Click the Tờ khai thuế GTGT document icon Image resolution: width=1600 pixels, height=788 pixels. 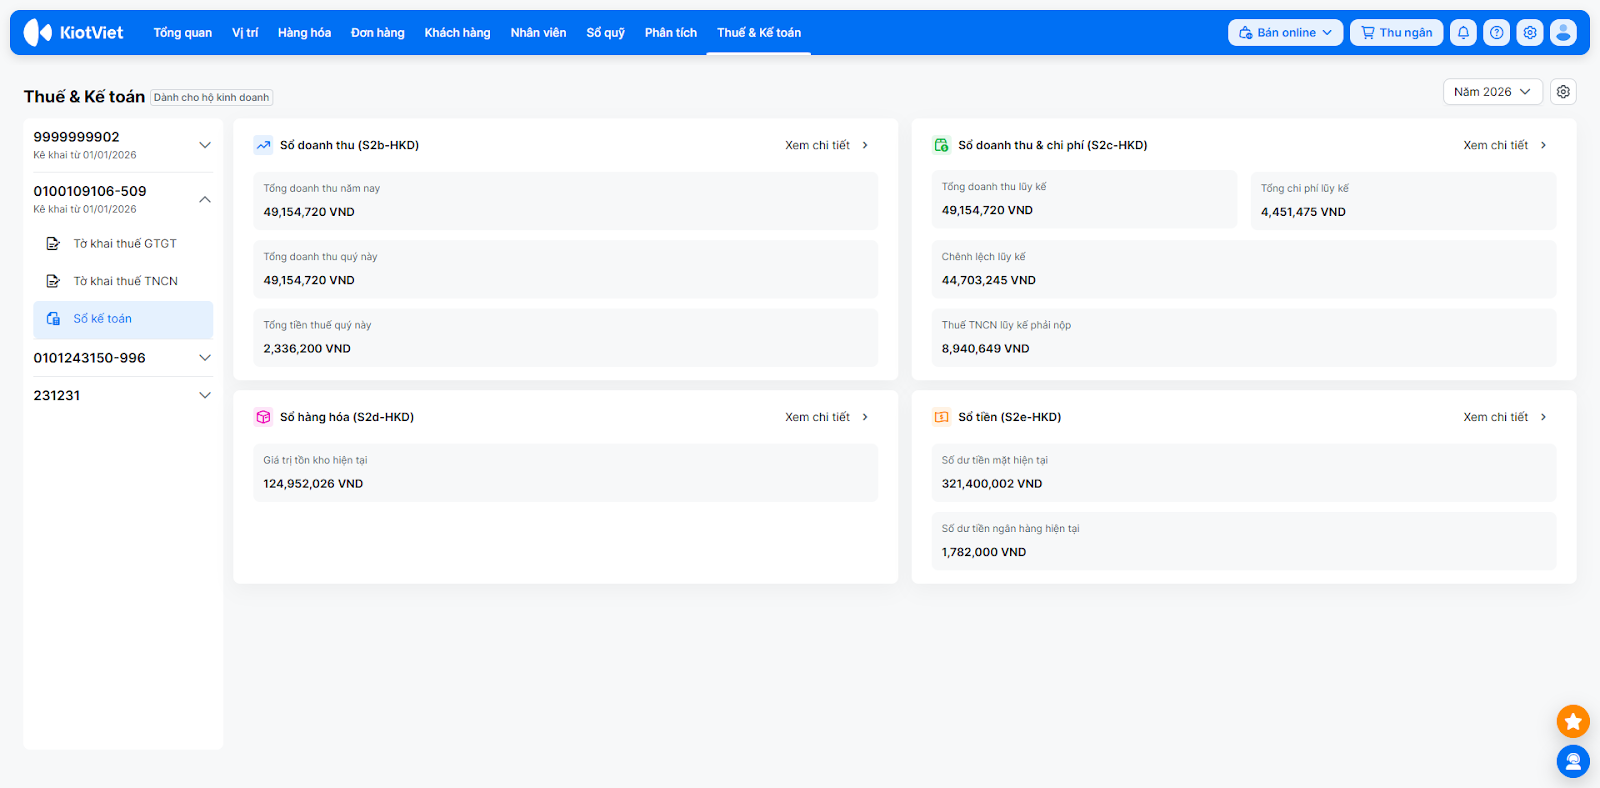(x=53, y=244)
